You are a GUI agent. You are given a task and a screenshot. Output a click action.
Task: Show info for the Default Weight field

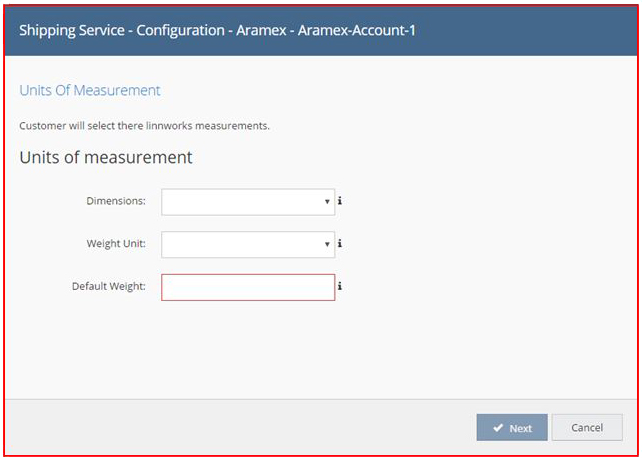pos(339,286)
